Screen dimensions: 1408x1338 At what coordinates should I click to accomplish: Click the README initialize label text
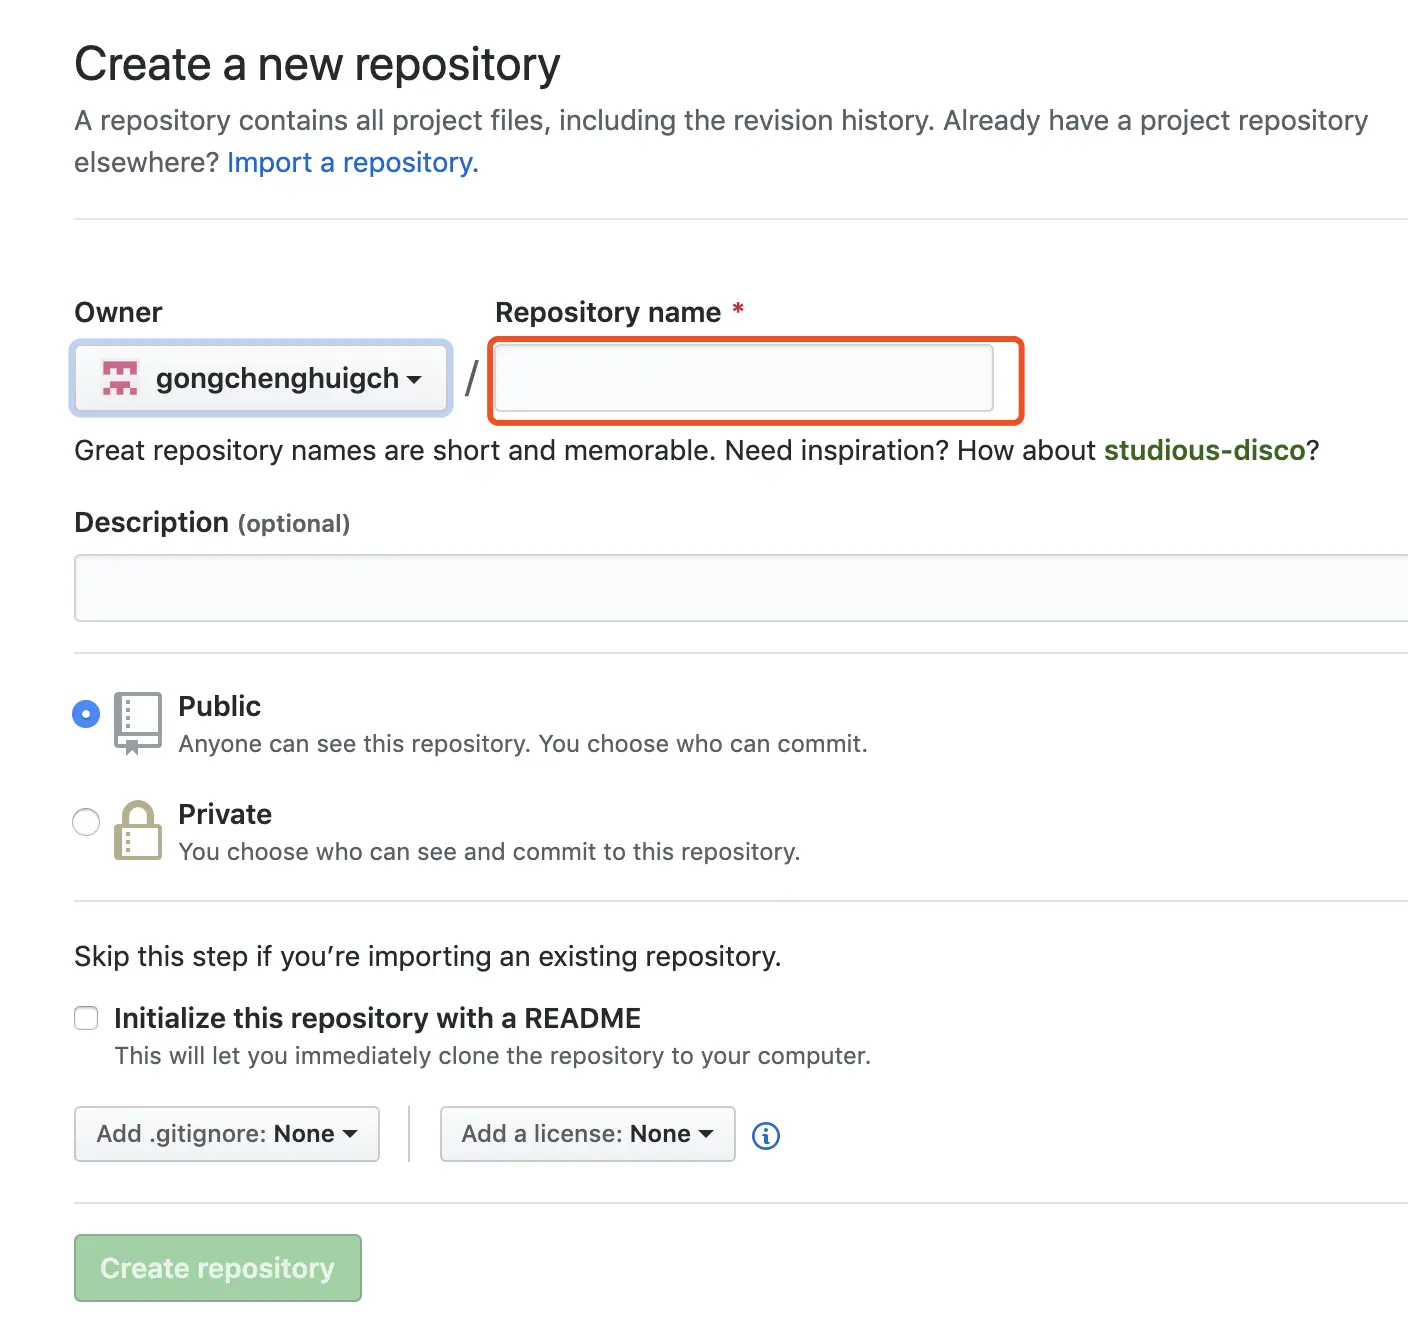[x=377, y=1018]
